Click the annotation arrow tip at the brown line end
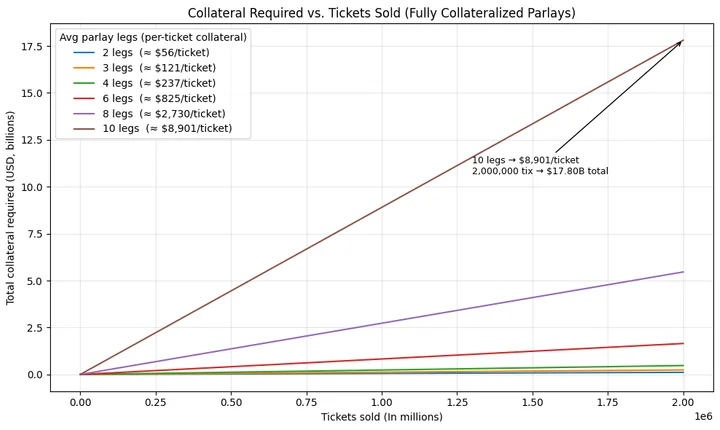 682,42
